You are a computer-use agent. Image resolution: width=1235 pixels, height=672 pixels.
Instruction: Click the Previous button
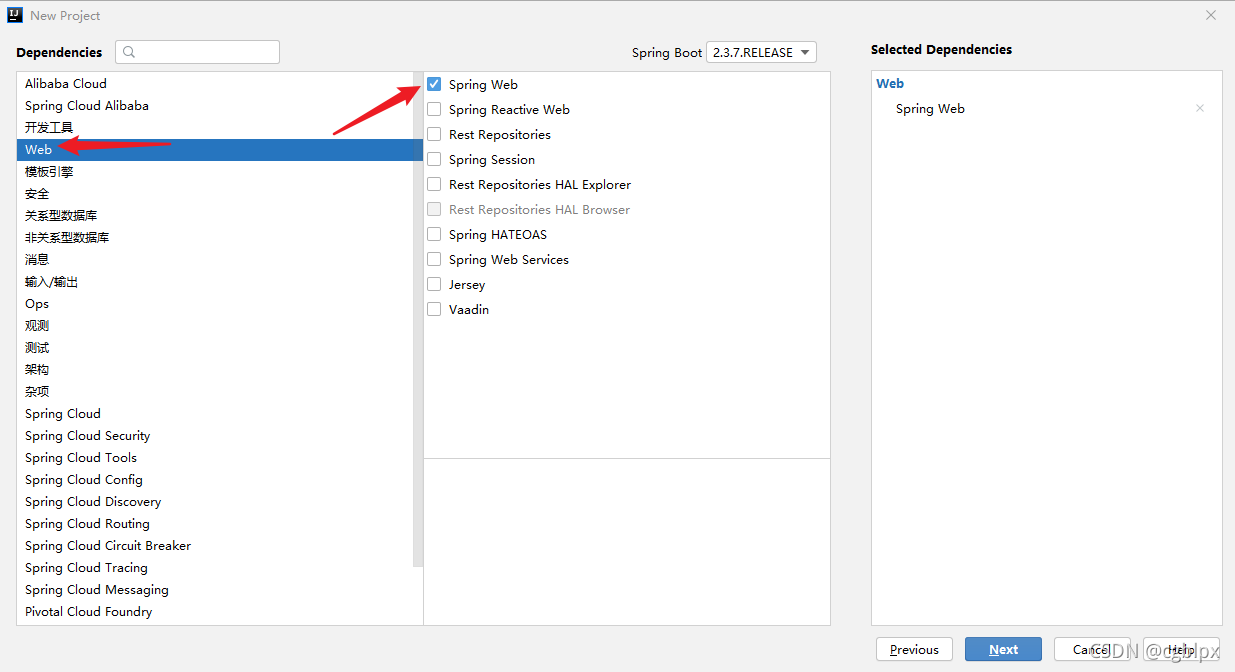[914, 649]
